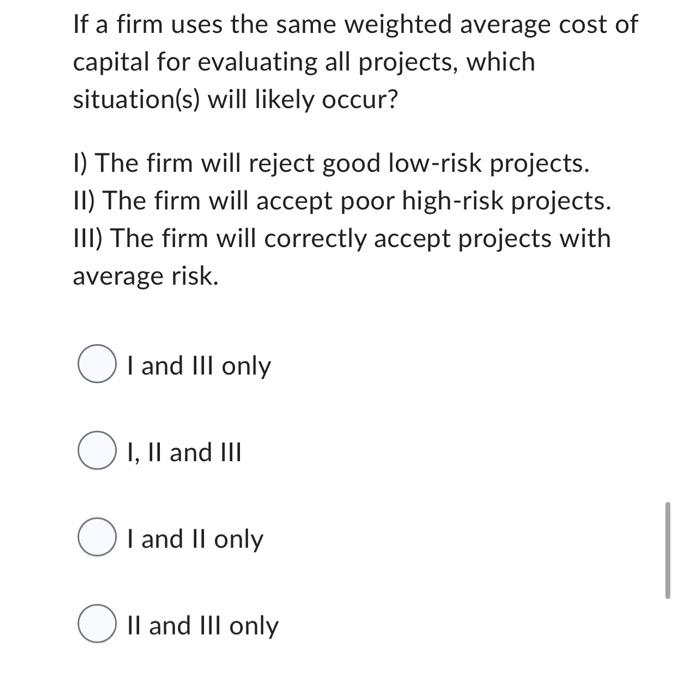Click the vertical scrollbar thumb on the right

667,550
